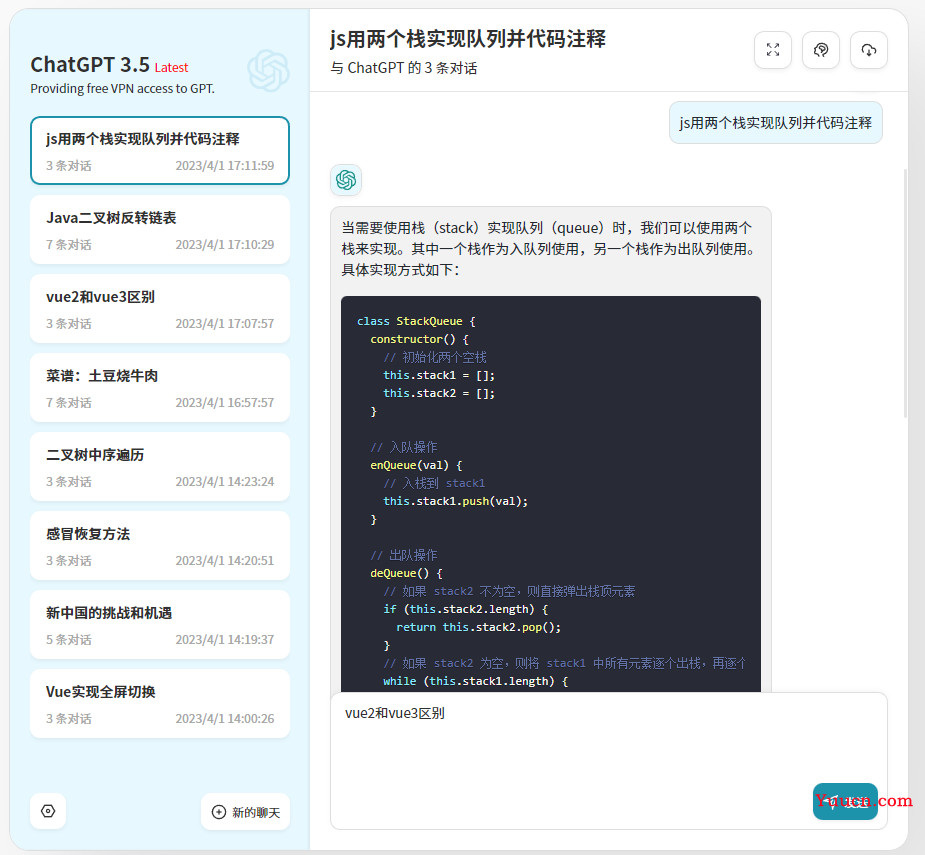The height and width of the screenshot is (855, 925).
Task: Click the ChatGPT 3.5 sidebar title
Action: 90,65
